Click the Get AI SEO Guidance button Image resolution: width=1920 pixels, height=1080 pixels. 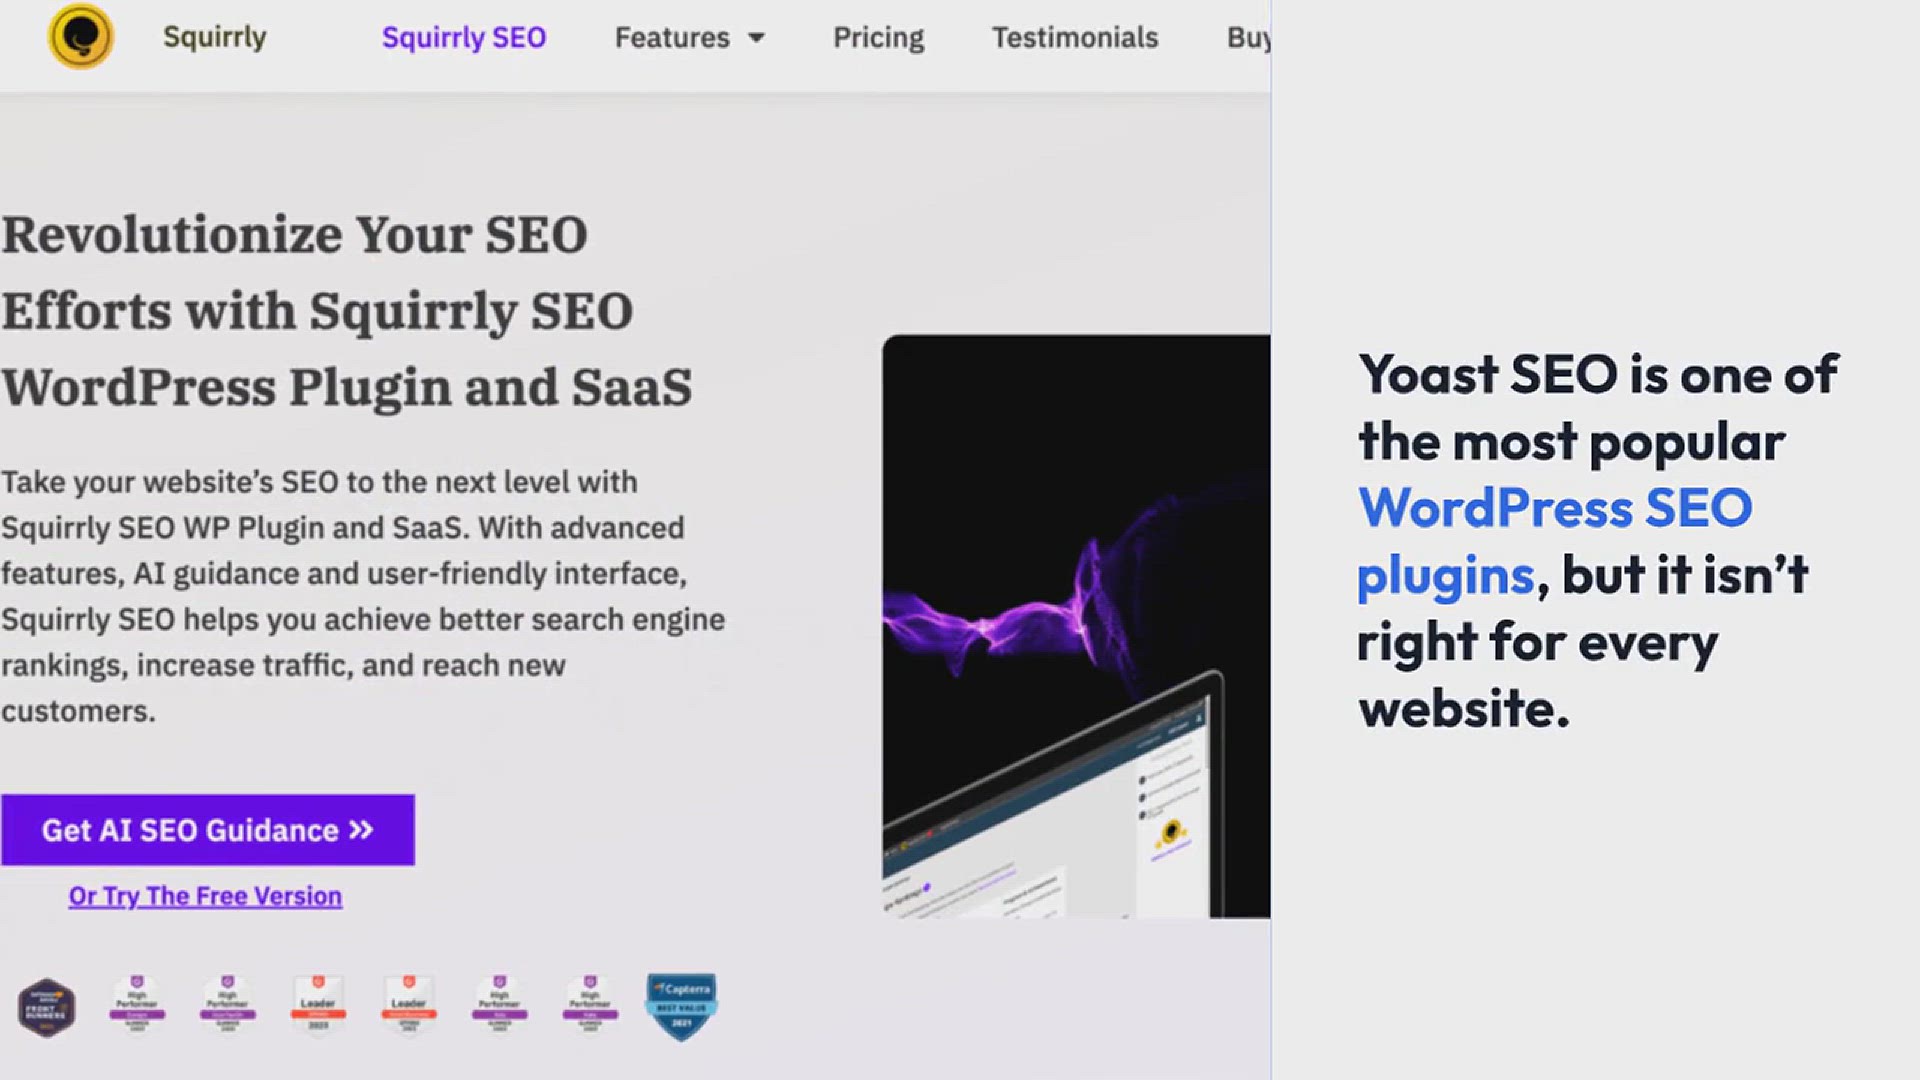[x=208, y=830]
